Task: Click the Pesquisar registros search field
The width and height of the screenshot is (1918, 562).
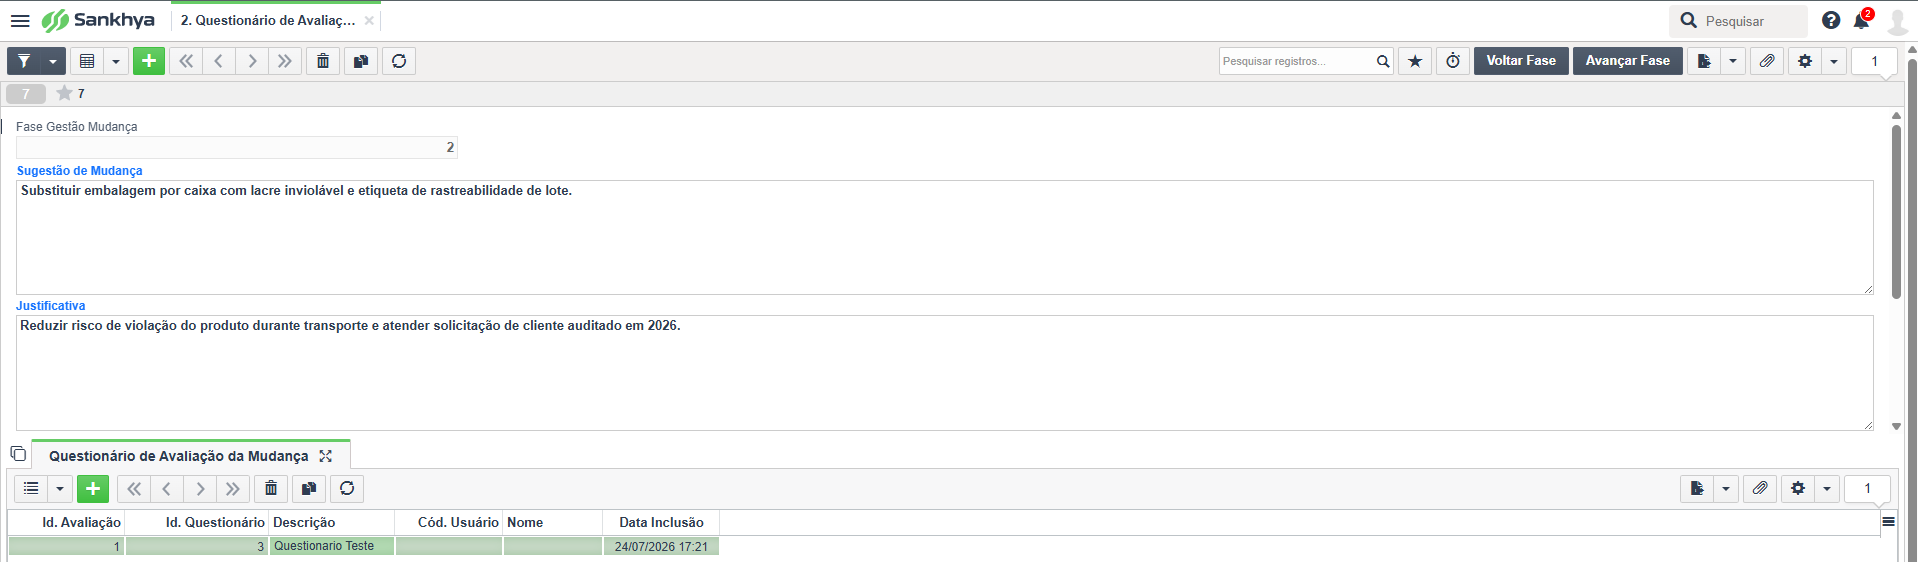Action: pyautogui.click(x=1296, y=61)
